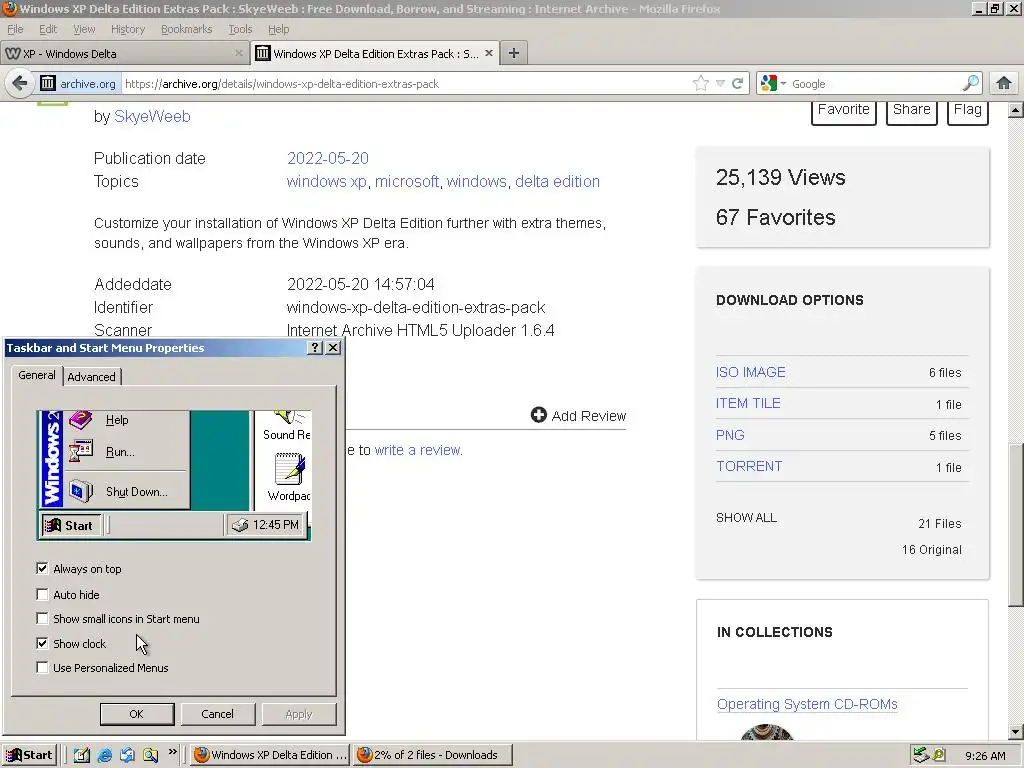Open the Bookmarks menu
The width and height of the screenshot is (1024, 768).
[186, 29]
